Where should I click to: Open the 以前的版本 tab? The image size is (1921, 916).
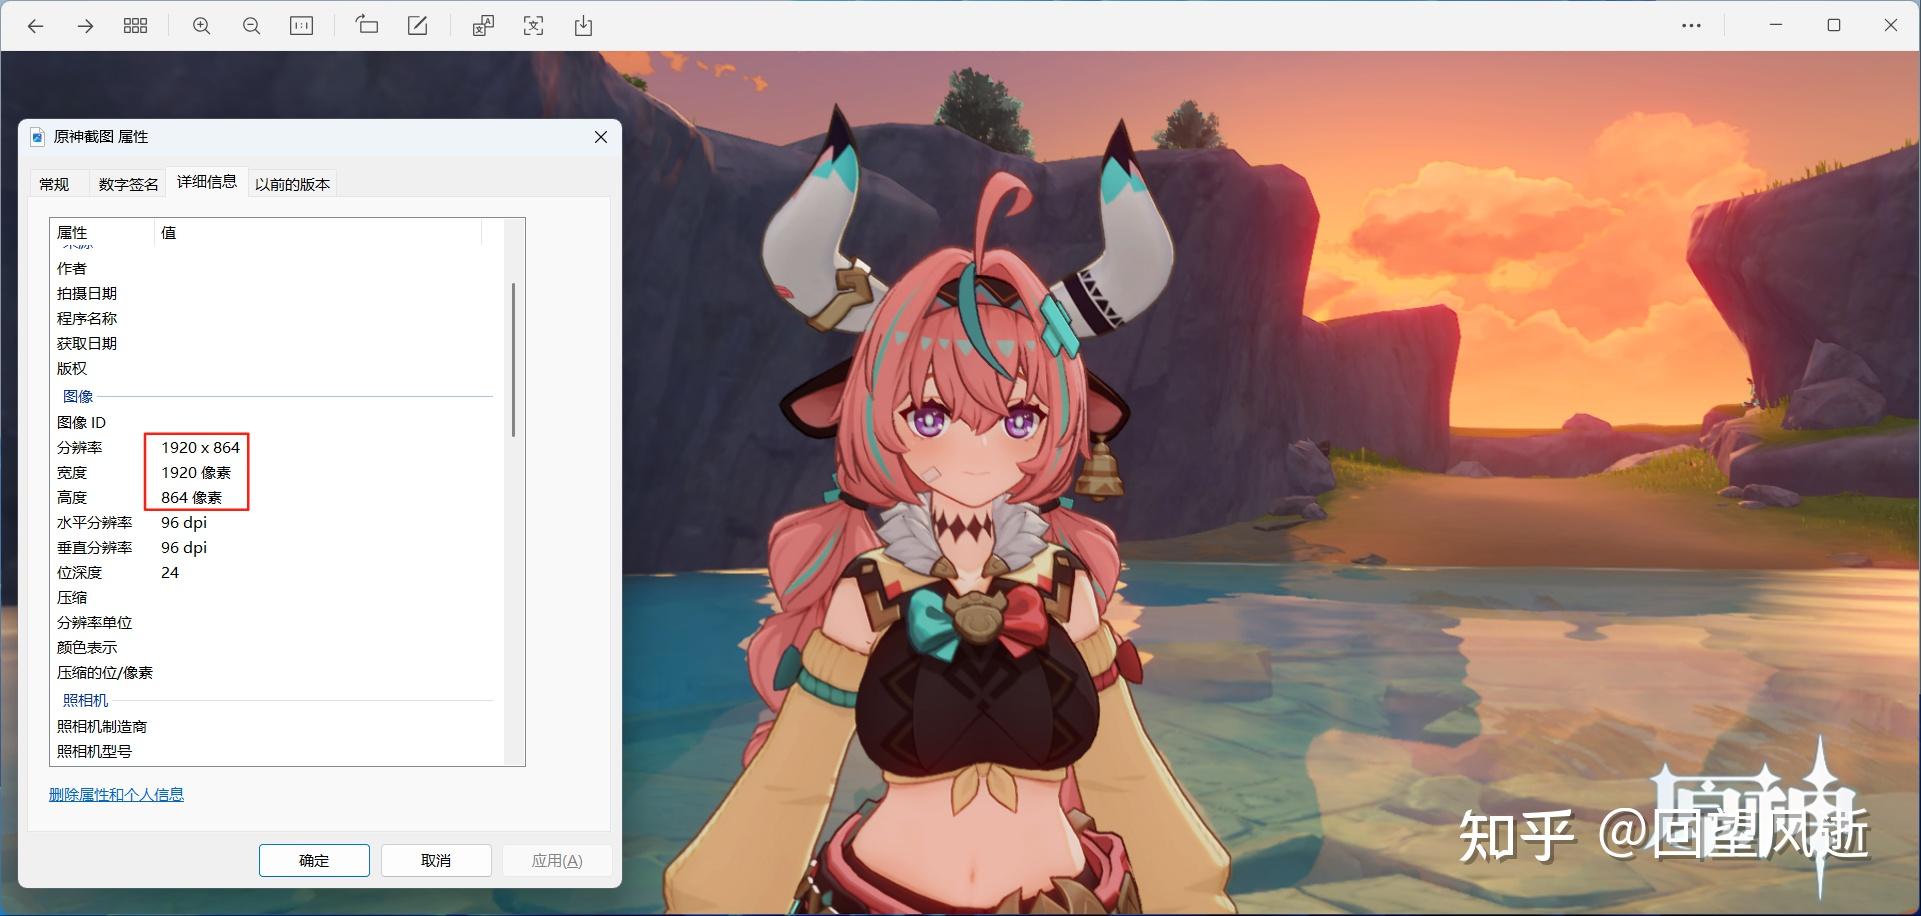pyautogui.click(x=292, y=184)
